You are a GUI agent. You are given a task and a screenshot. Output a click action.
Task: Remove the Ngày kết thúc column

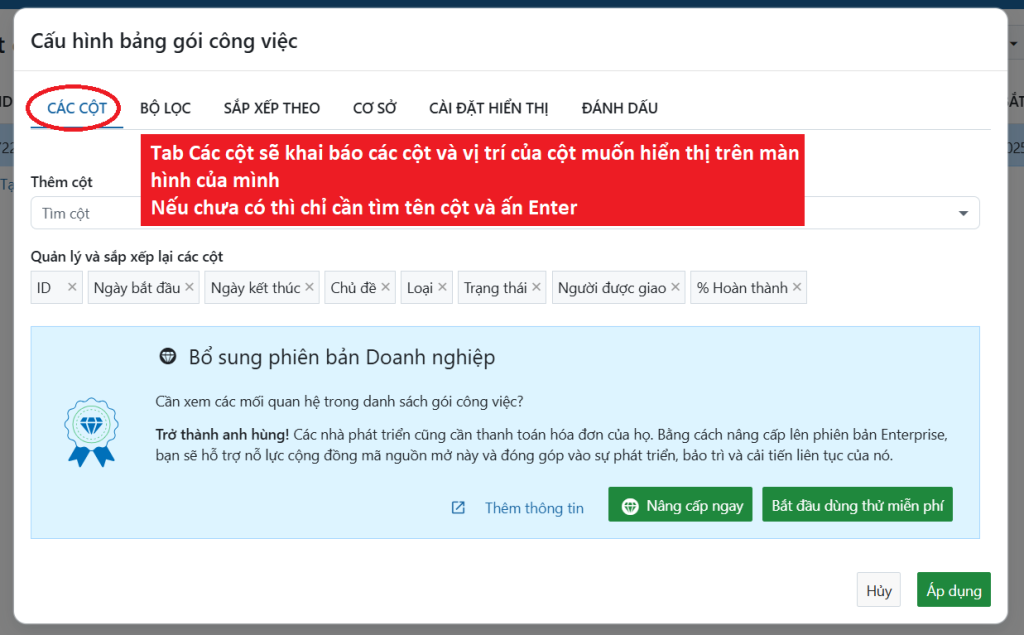(x=310, y=288)
